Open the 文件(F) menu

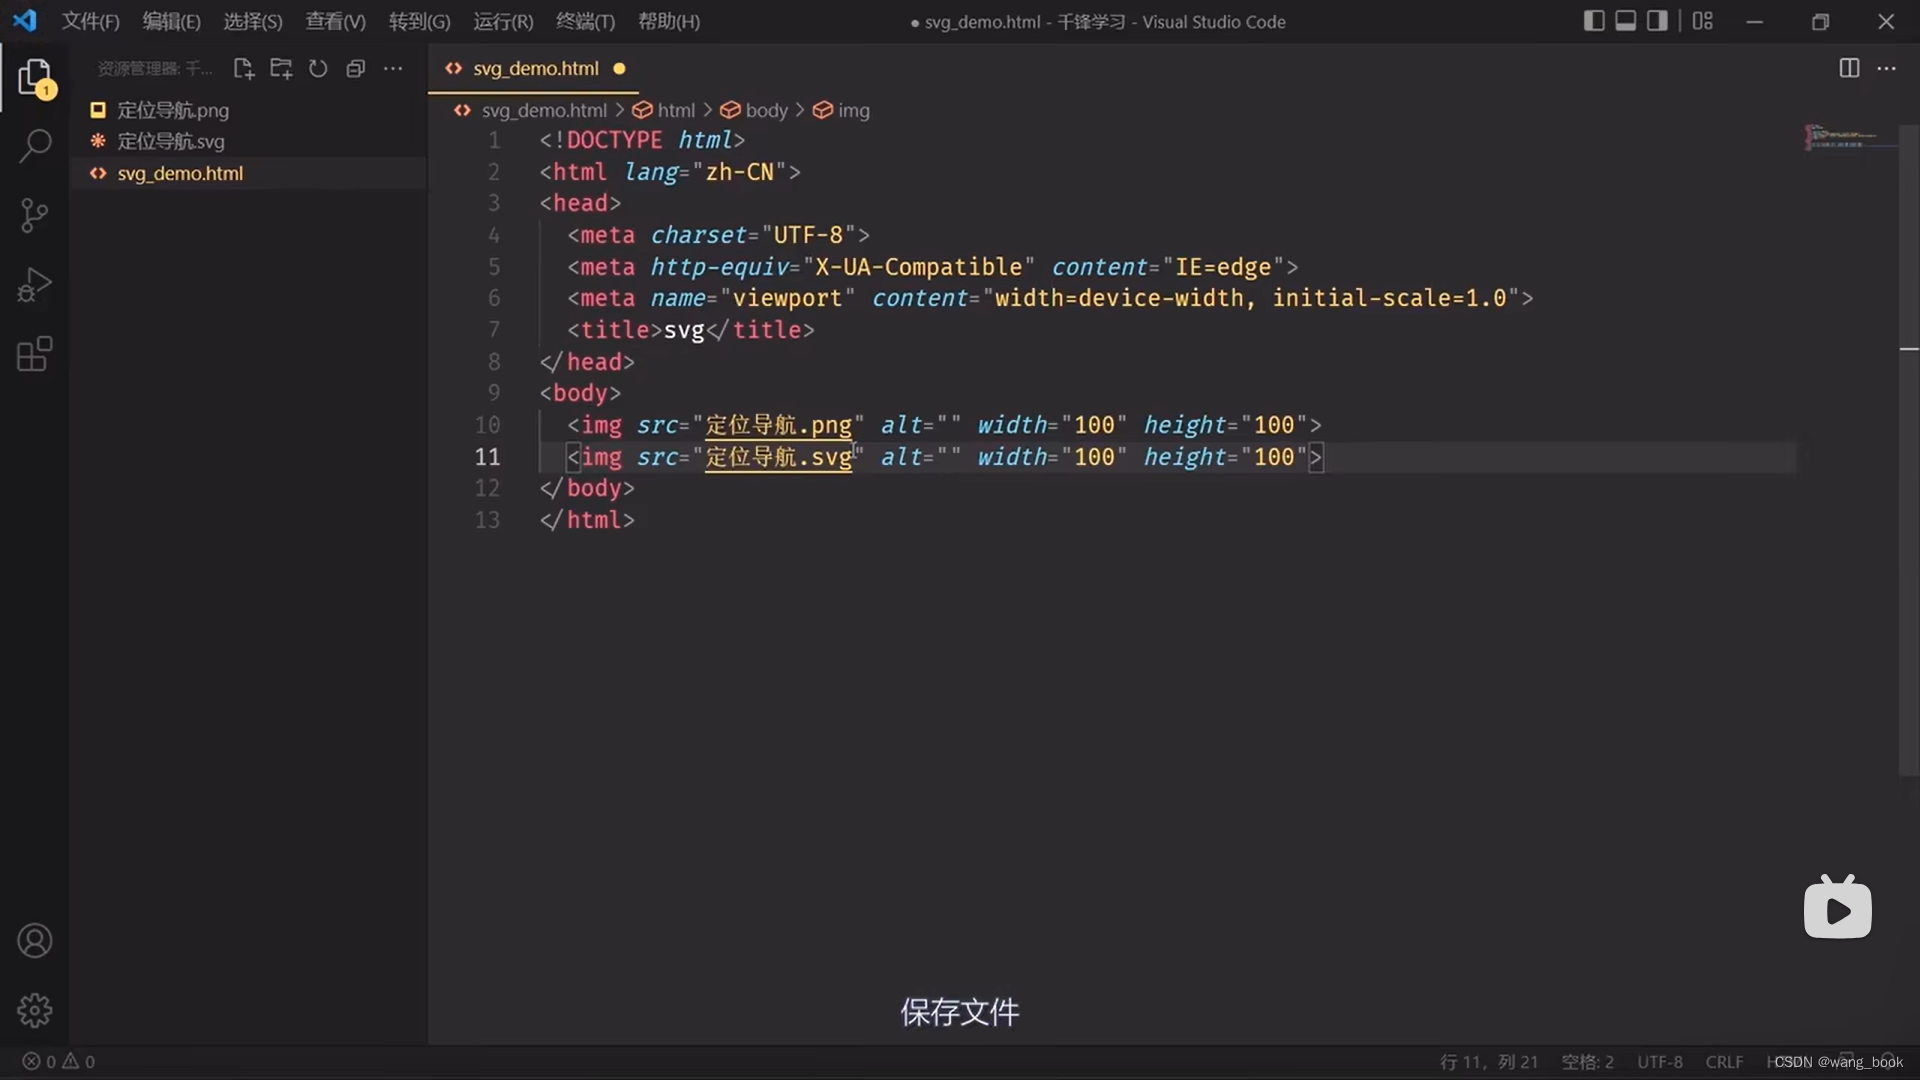pyautogui.click(x=90, y=21)
